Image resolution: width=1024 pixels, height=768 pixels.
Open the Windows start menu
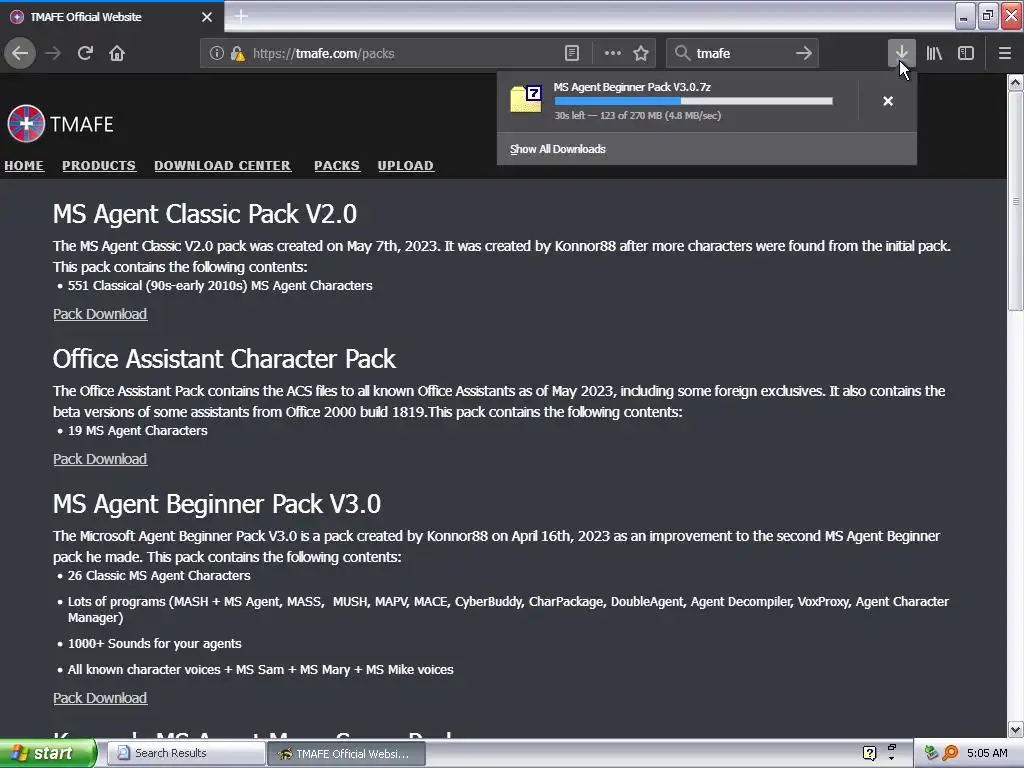point(48,753)
